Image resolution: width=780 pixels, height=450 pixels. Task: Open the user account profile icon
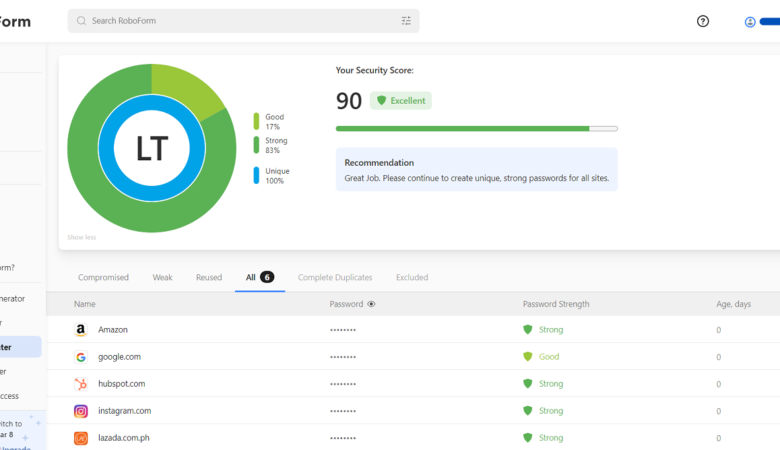tap(750, 21)
